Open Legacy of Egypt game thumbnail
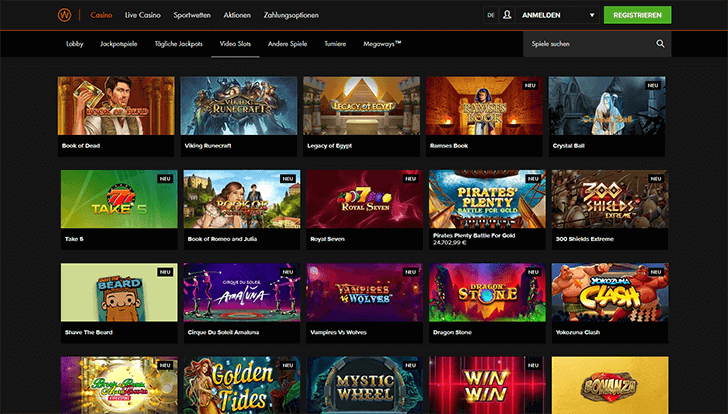The image size is (728, 414). [x=362, y=106]
